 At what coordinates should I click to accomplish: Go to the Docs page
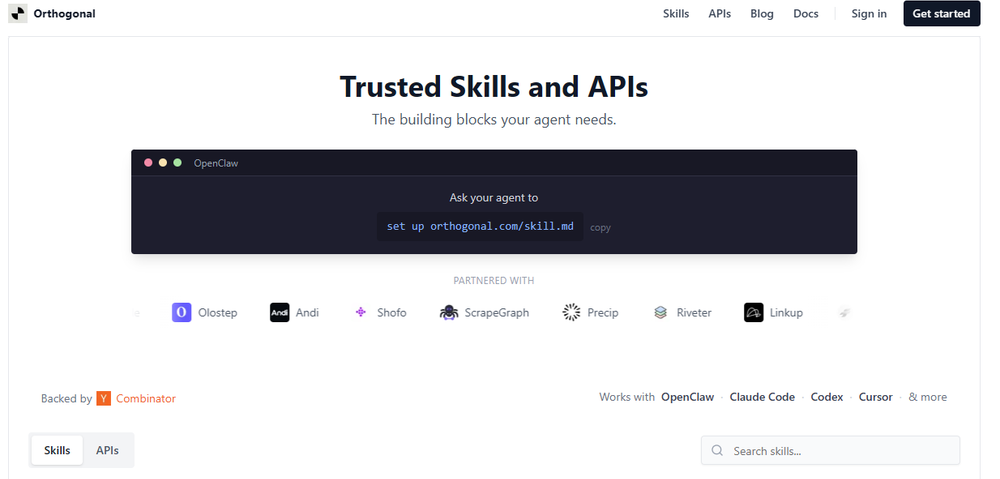[x=806, y=14]
